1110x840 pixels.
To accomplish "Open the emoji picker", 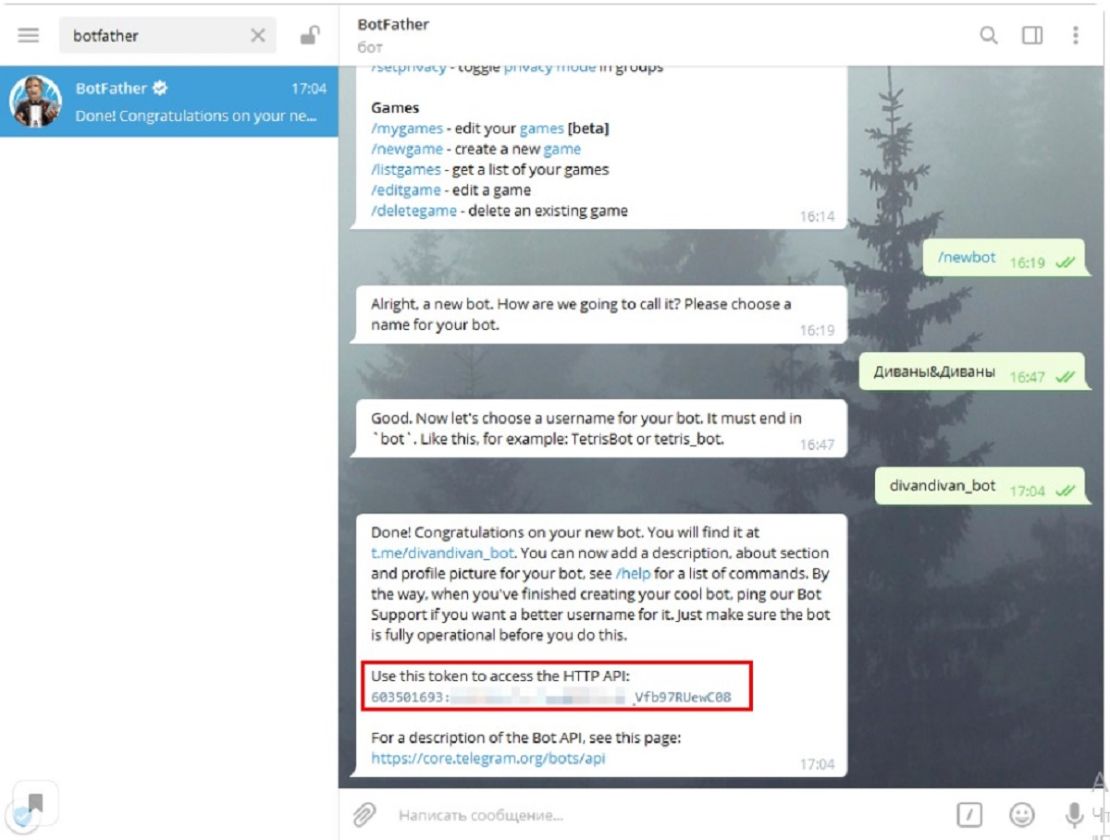I will (1022, 815).
